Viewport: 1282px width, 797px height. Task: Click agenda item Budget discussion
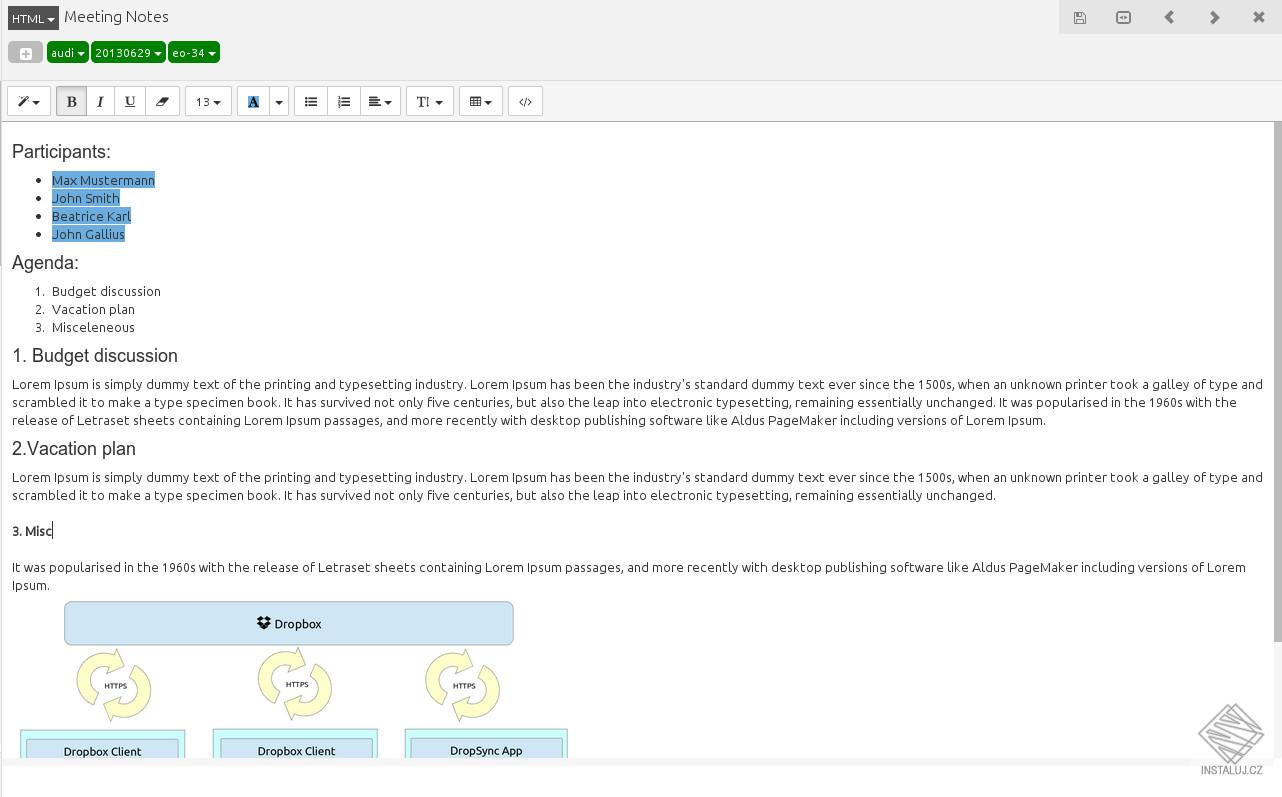106,291
